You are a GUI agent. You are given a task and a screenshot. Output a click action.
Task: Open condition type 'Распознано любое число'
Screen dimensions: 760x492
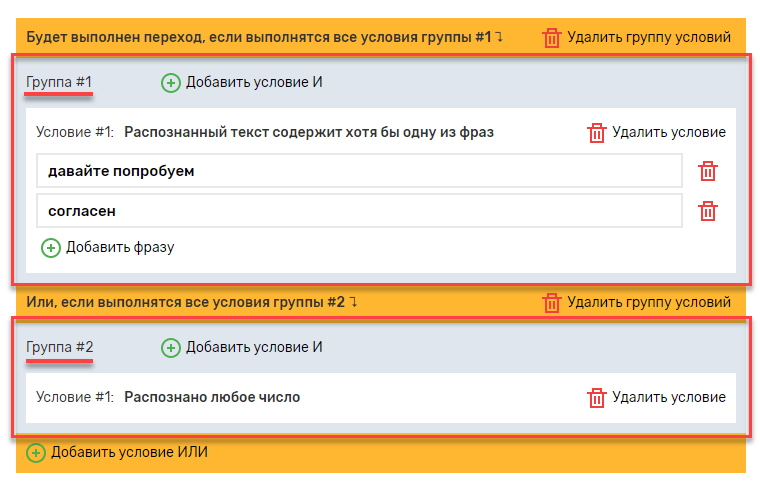pos(212,397)
